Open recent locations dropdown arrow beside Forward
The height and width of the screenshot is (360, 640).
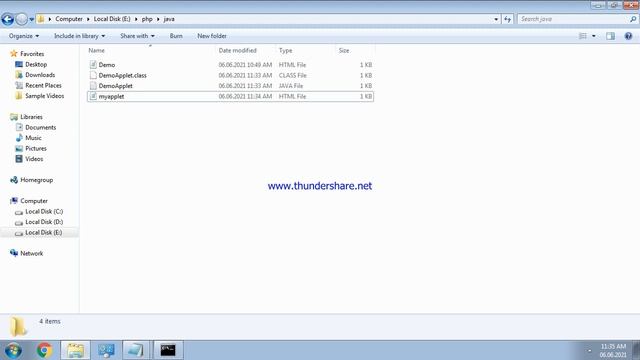click(31, 19)
